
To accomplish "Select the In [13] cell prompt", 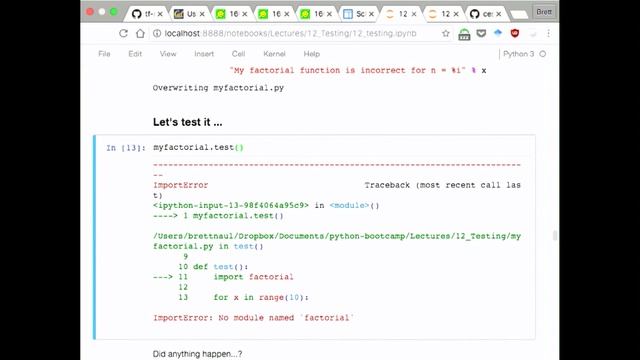I will 126,148.
